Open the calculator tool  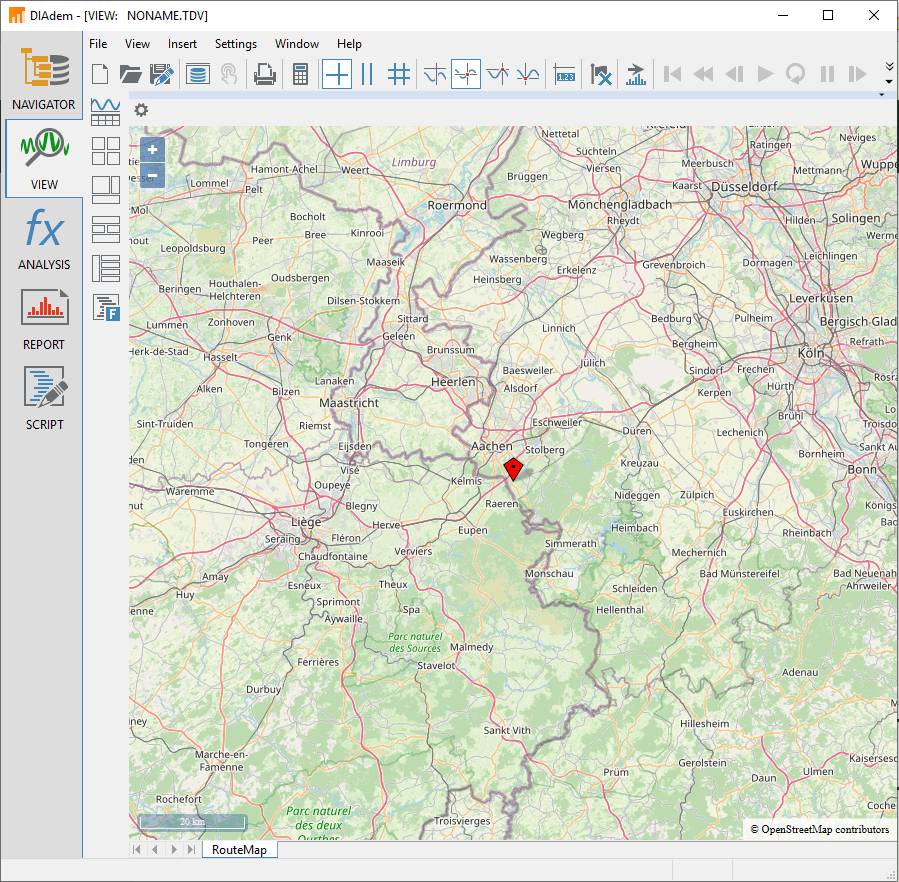click(x=300, y=75)
